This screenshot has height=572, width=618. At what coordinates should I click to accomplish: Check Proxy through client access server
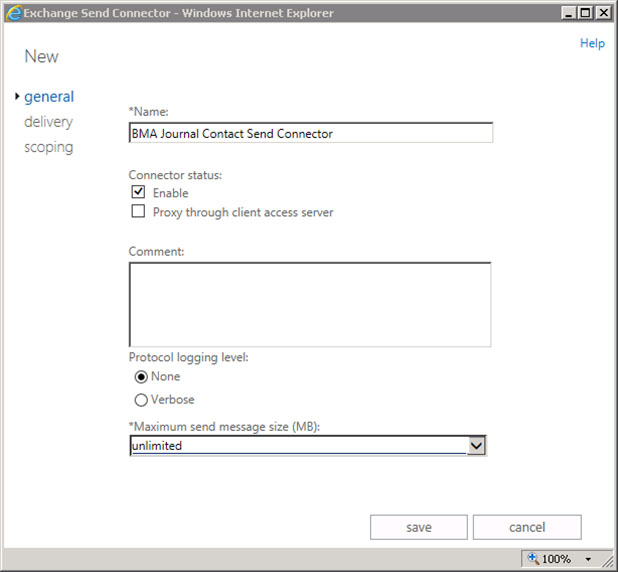coord(138,211)
